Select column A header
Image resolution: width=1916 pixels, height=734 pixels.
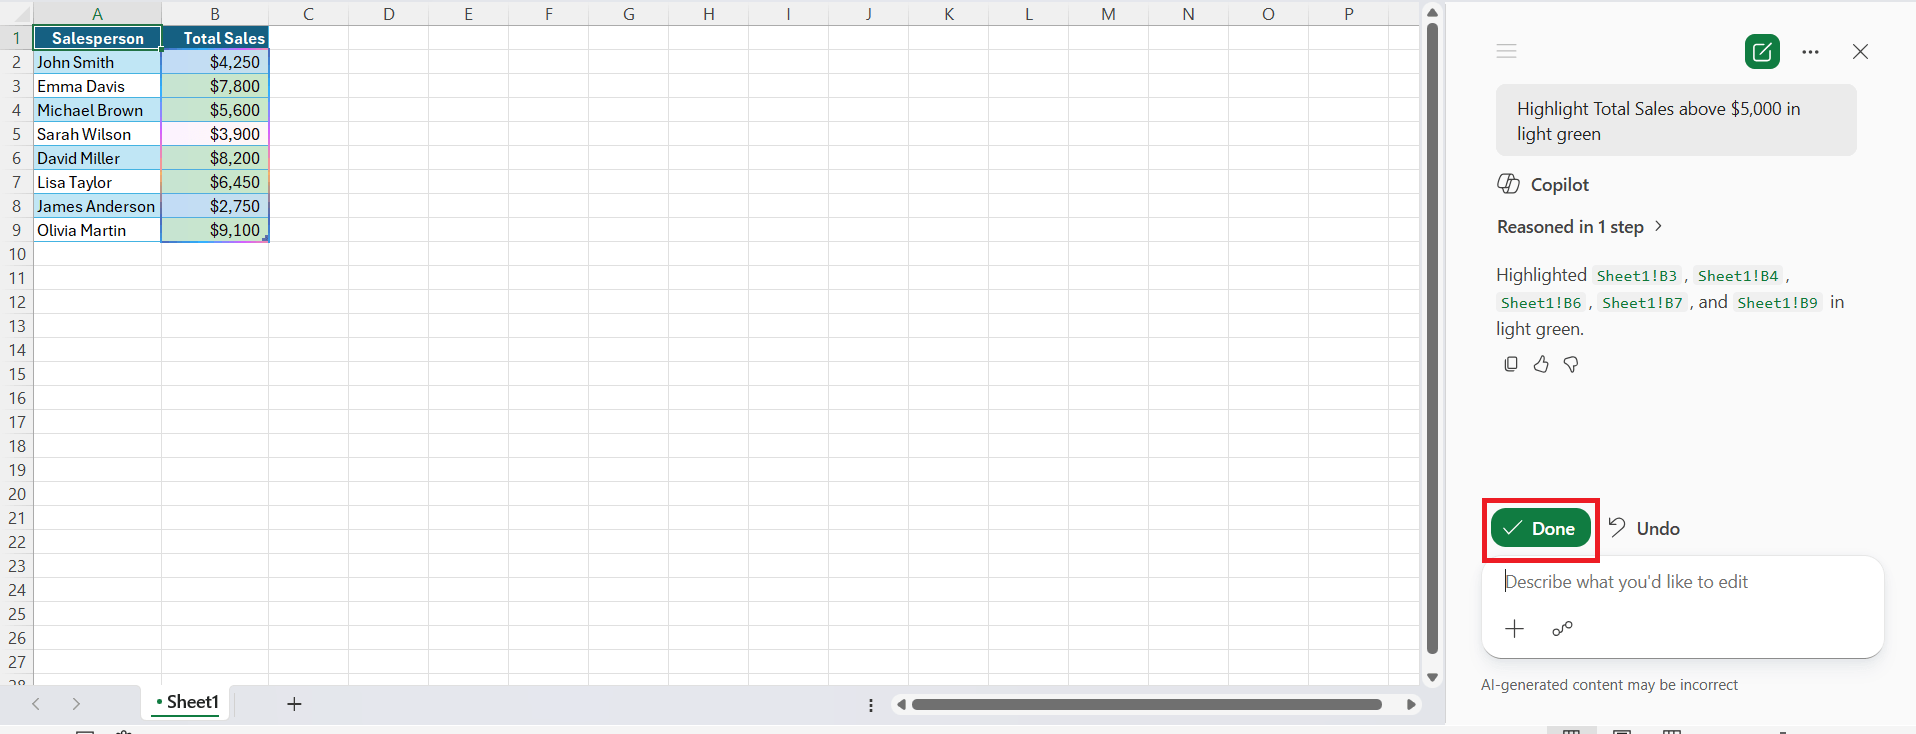(97, 13)
